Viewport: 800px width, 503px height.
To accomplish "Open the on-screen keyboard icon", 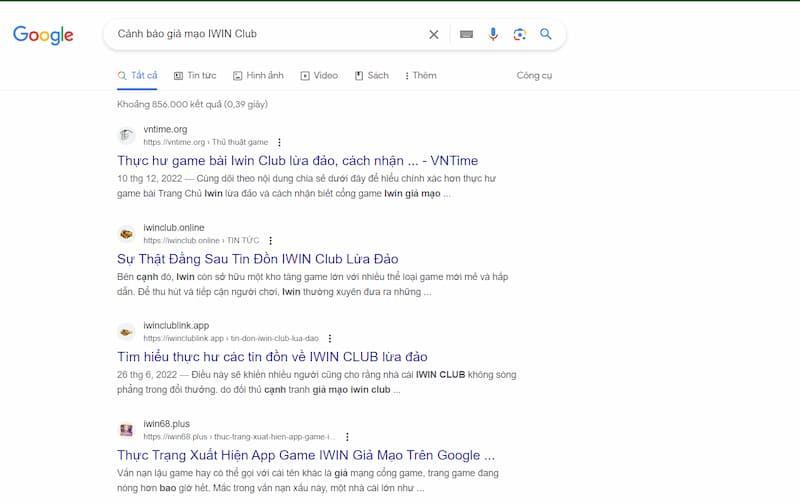I will (x=466, y=34).
